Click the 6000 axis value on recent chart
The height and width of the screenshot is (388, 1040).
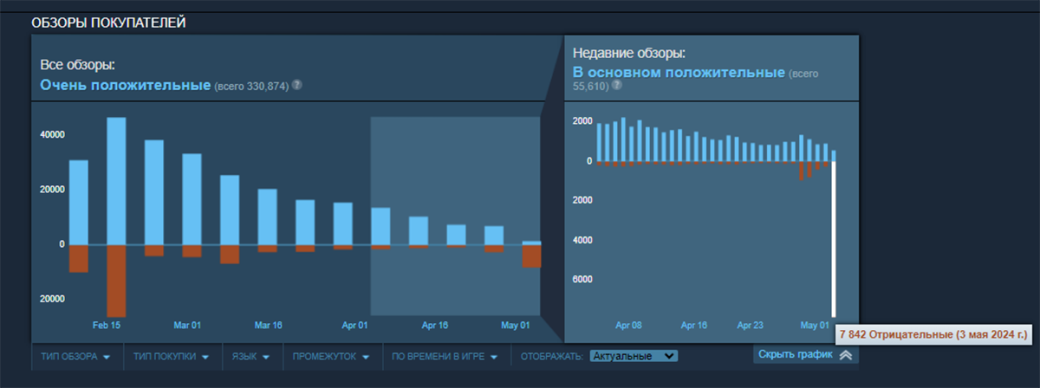click(582, 279)
